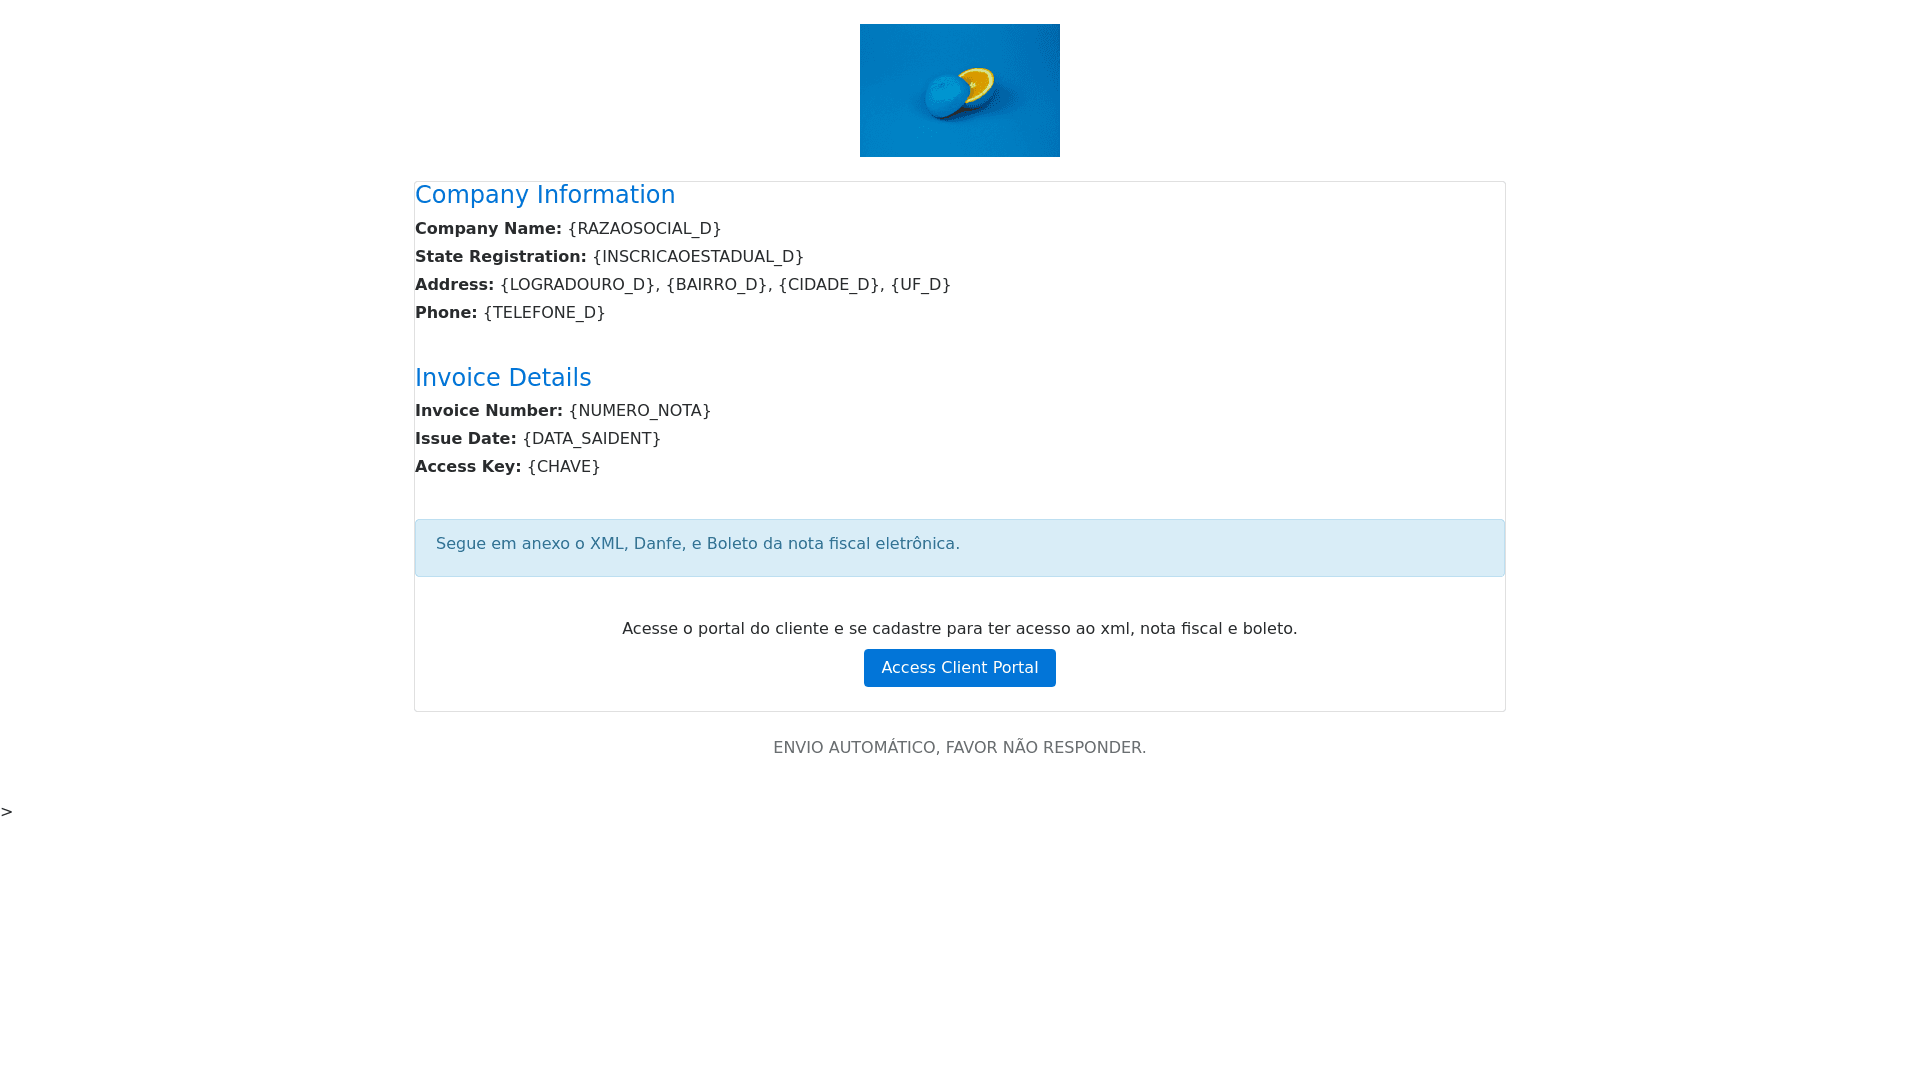Screen dimensions: 1920x1080
Task: Click the {TELEFONE_D} phone placeholder
Action: [x=544, y=313]
